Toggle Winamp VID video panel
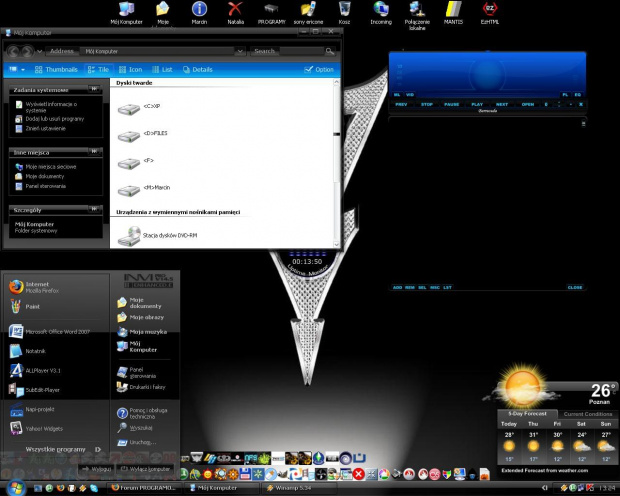This screenshot has height=496, width=620. (410, 95)
